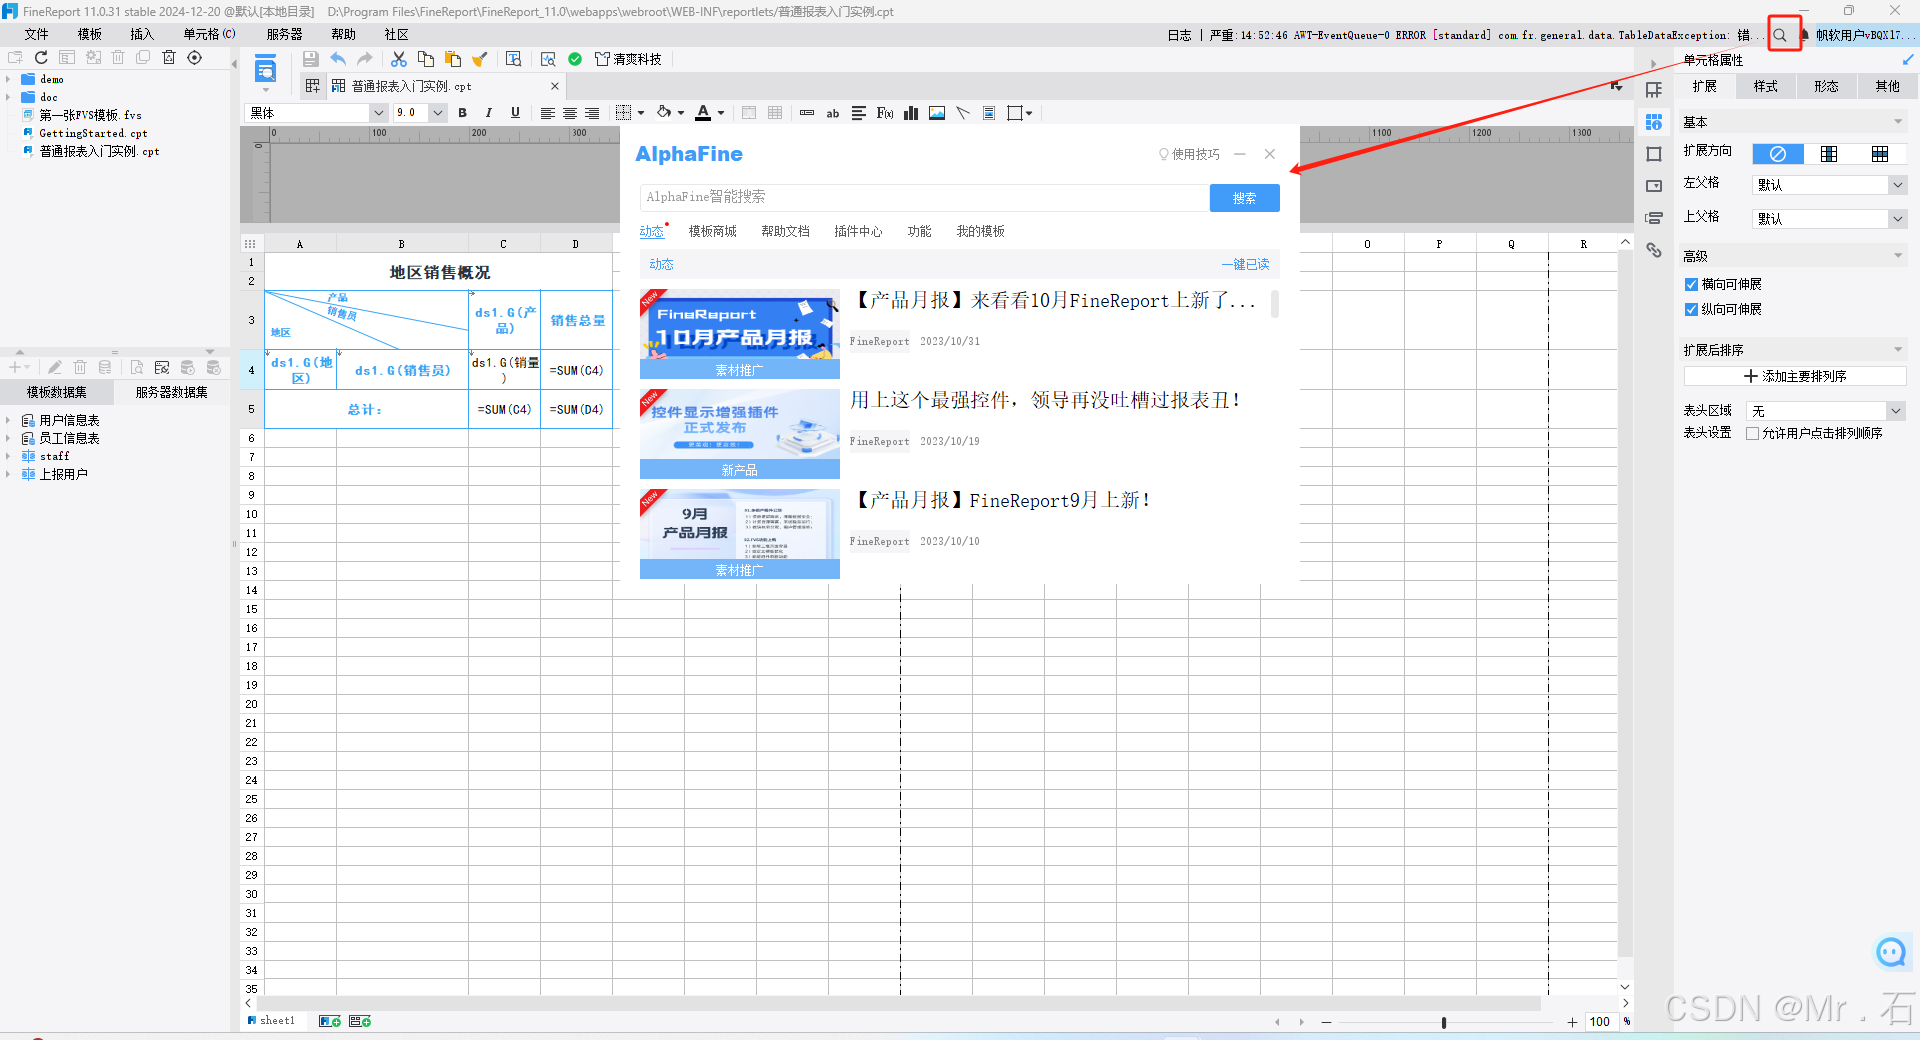This screenshot has width=1920, height=1040.
Task: Click the Cell element icon in right sidebar
Action: (1654, 90)
